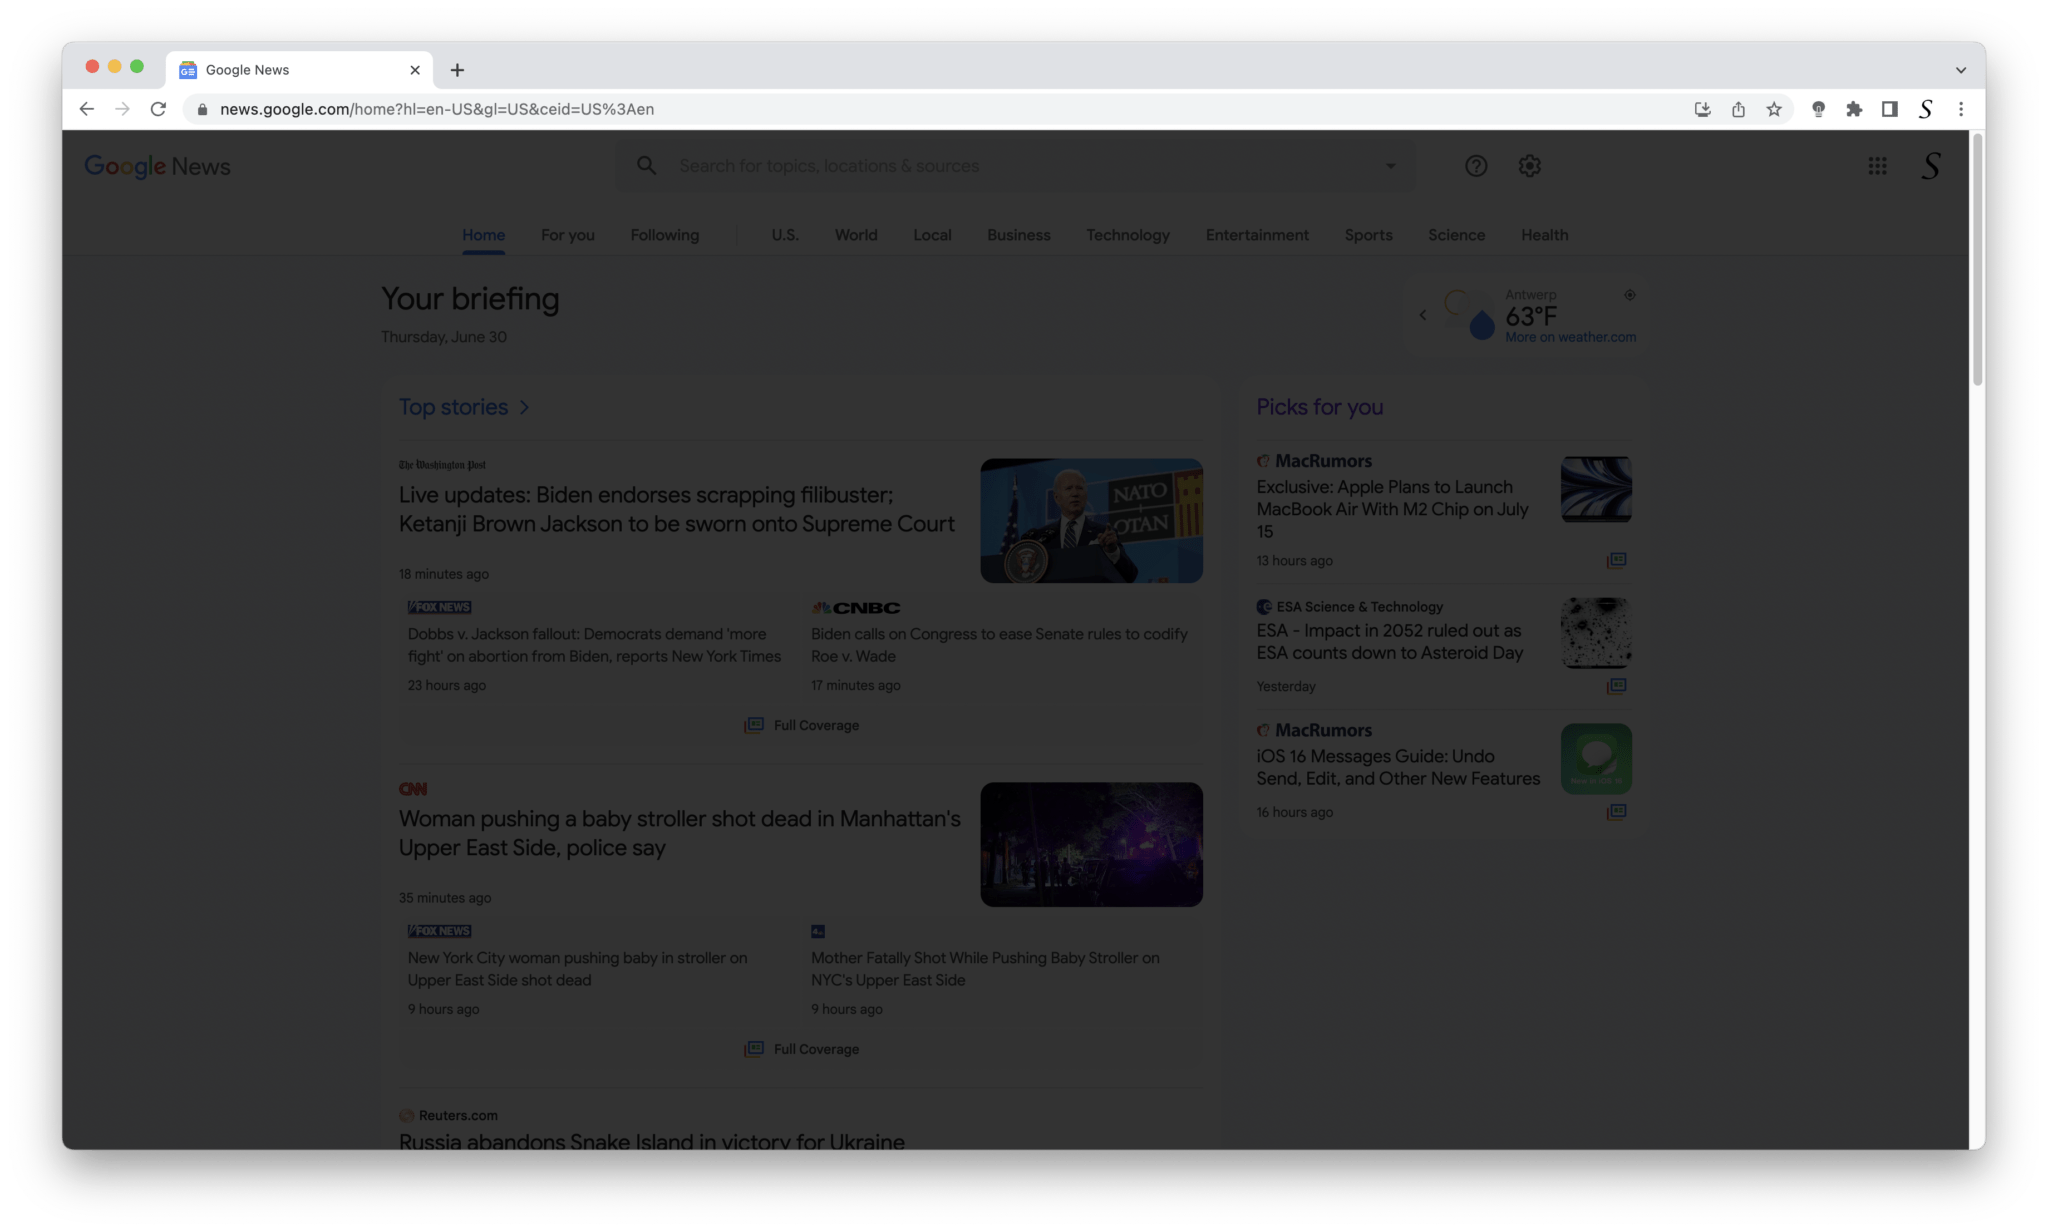Viewport: 2048px width, 1232px height.
Task: Collapse weather widget with left chevron
Action: [1423, 315]
